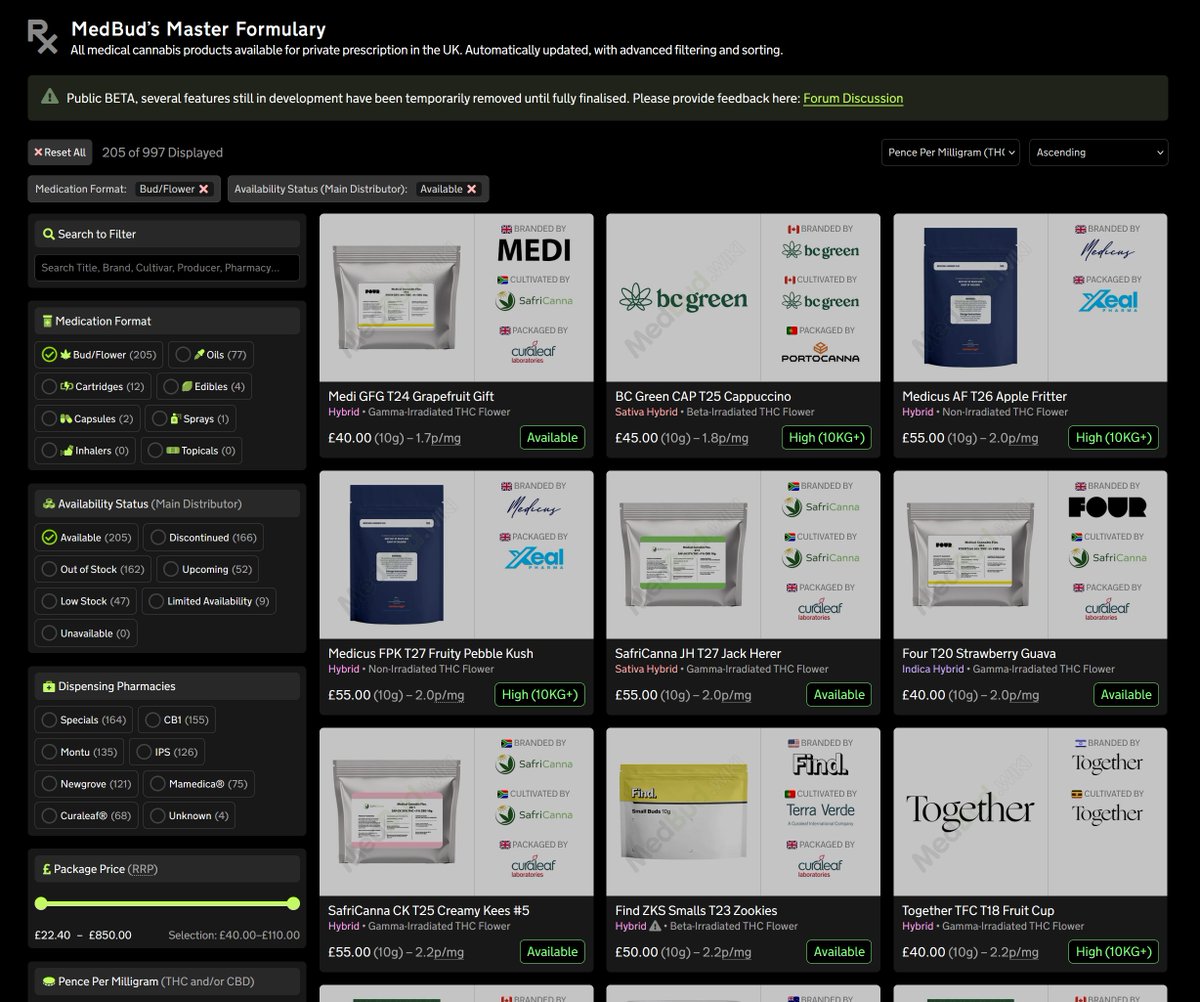
Task: Click the Rx logo icon
Action: 42,36
